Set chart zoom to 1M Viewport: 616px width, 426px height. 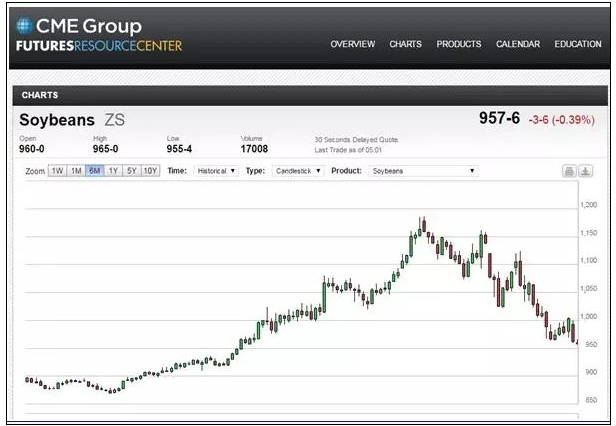(x=76, y=171)
